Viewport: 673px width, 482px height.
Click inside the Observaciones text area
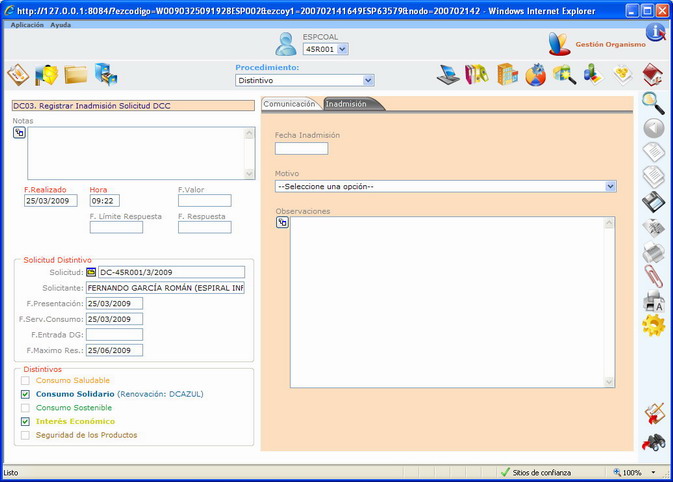click(x=448, y=302)
